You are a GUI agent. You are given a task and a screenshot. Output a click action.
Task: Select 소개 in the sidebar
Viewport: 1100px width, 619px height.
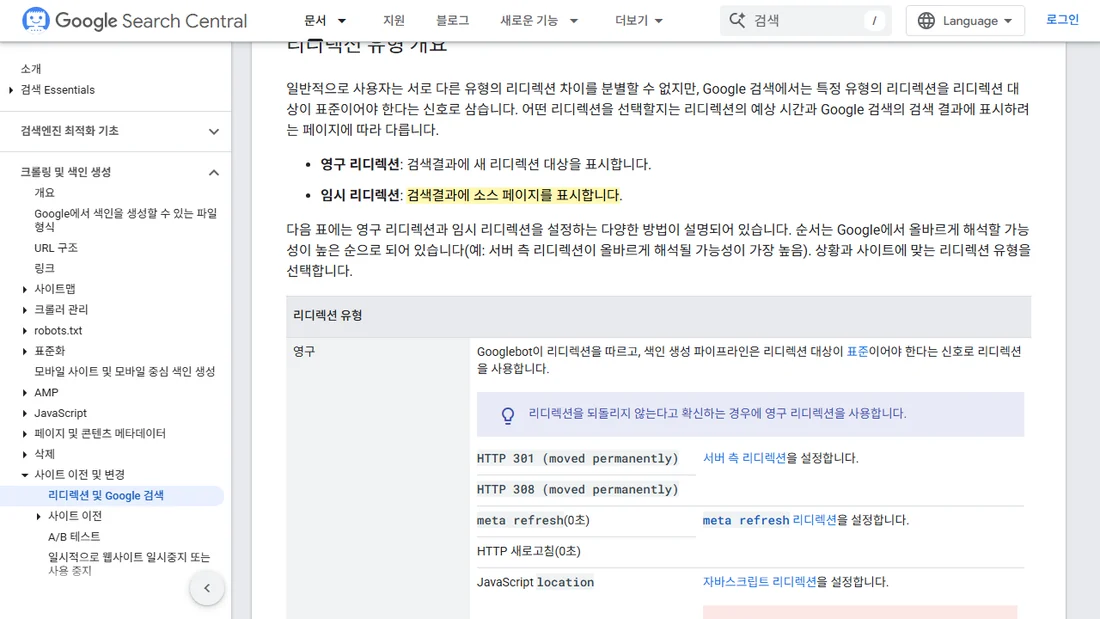[x=31, y=69]
